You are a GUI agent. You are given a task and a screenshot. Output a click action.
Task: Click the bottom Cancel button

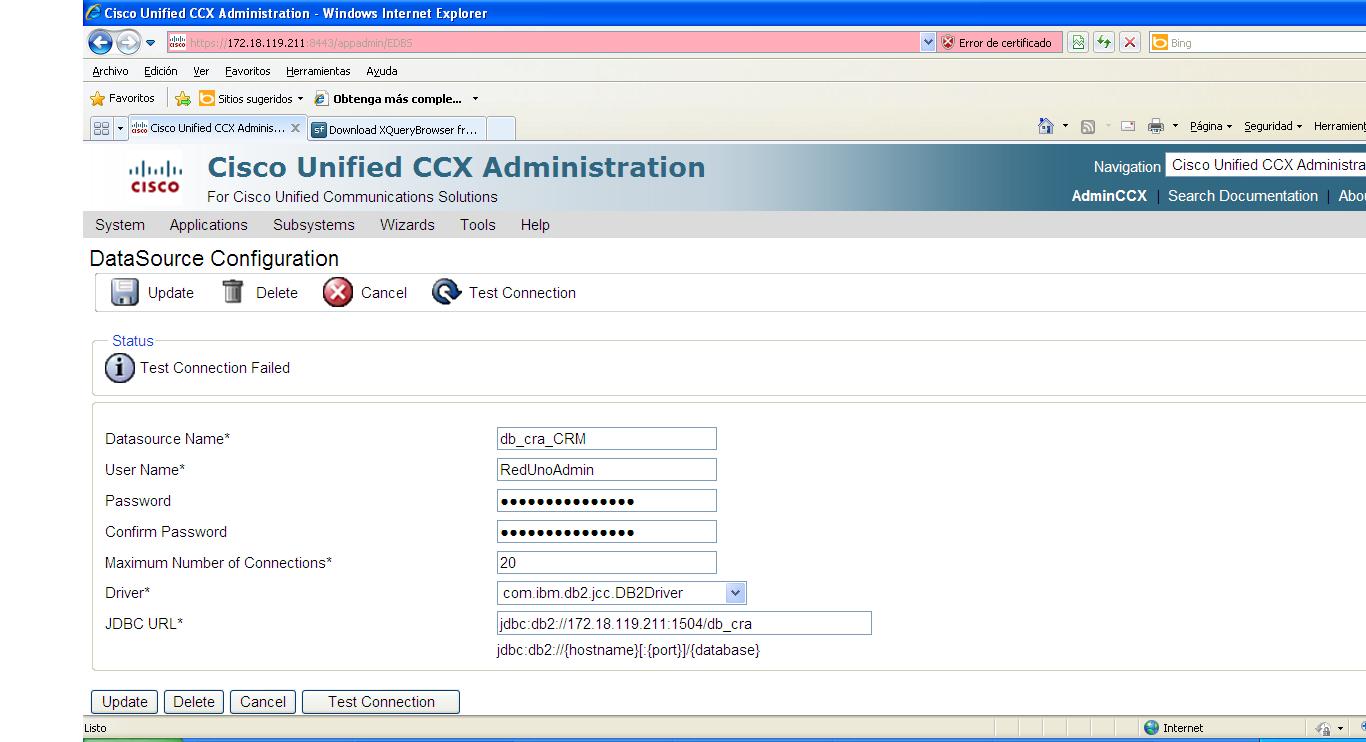pyautogui.click(x=263, y=702)
